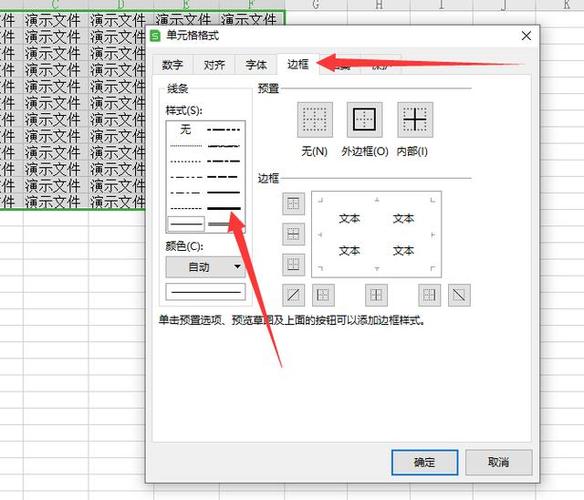
Task: Click the 预置 section heading
Action: [268, 89]
